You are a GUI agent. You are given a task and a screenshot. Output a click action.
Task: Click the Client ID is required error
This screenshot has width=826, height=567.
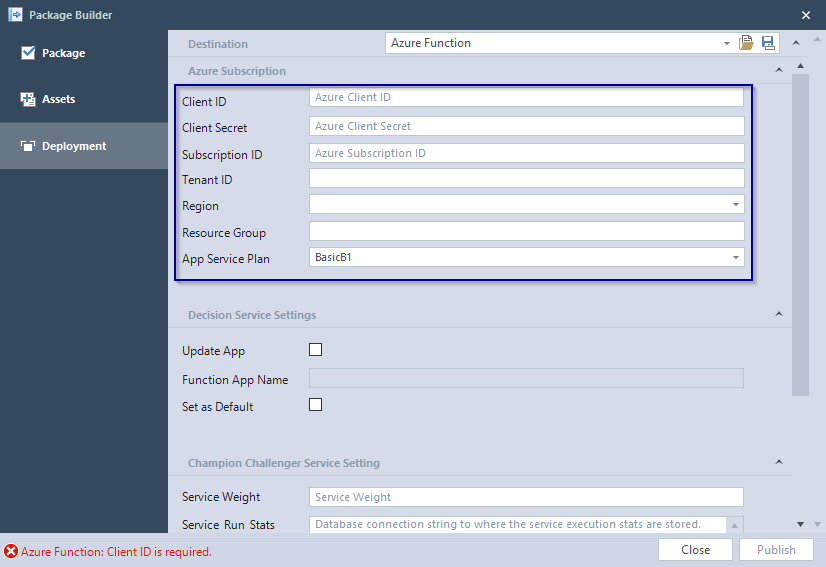pyautogui.click(x=116, y=552)
